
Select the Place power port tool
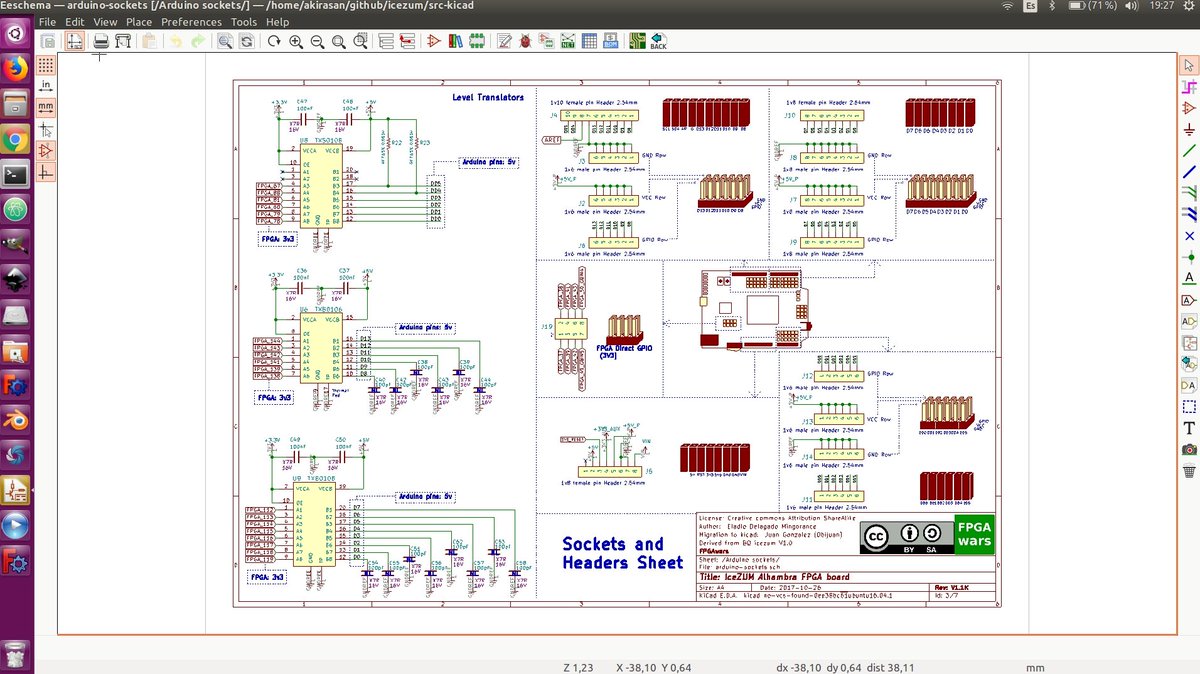[1189, 129]
